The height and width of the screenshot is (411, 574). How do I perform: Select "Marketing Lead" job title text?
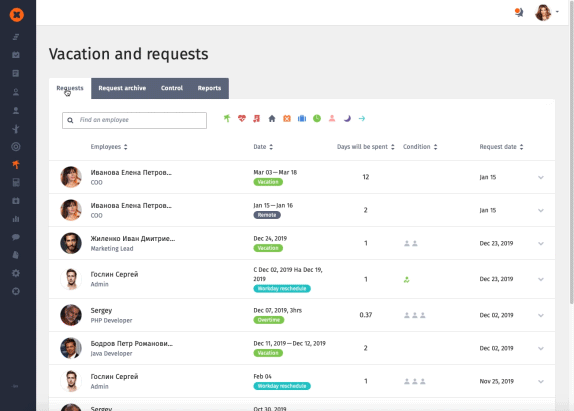point(112,249)
